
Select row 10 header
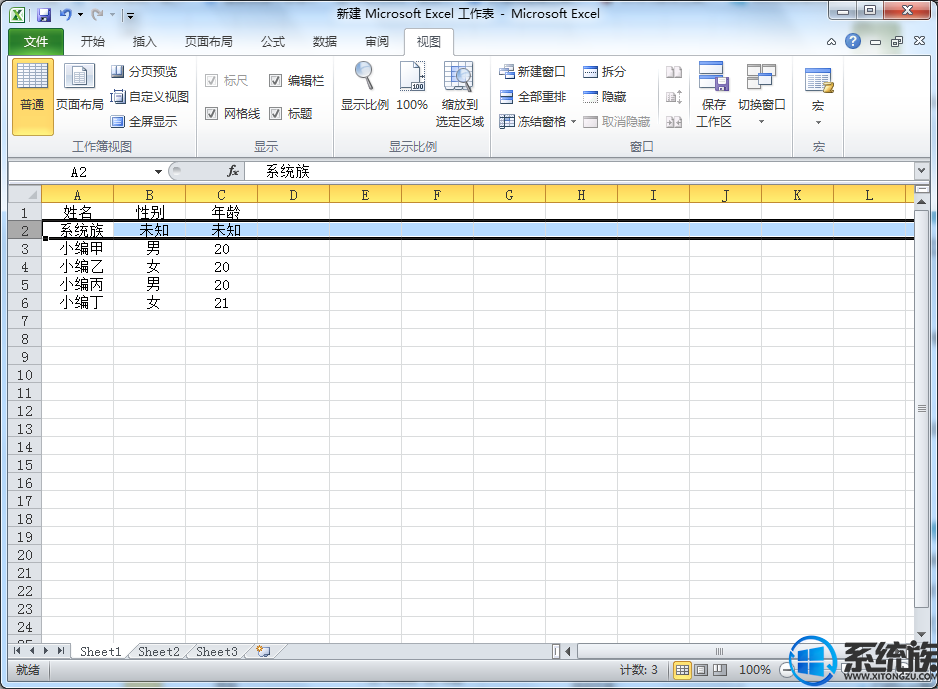point(25,375)
